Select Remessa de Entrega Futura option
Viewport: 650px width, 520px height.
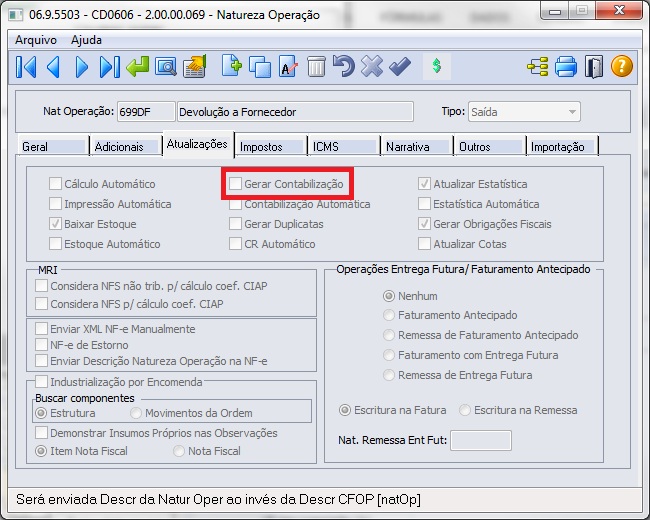[x=389, y=375]
